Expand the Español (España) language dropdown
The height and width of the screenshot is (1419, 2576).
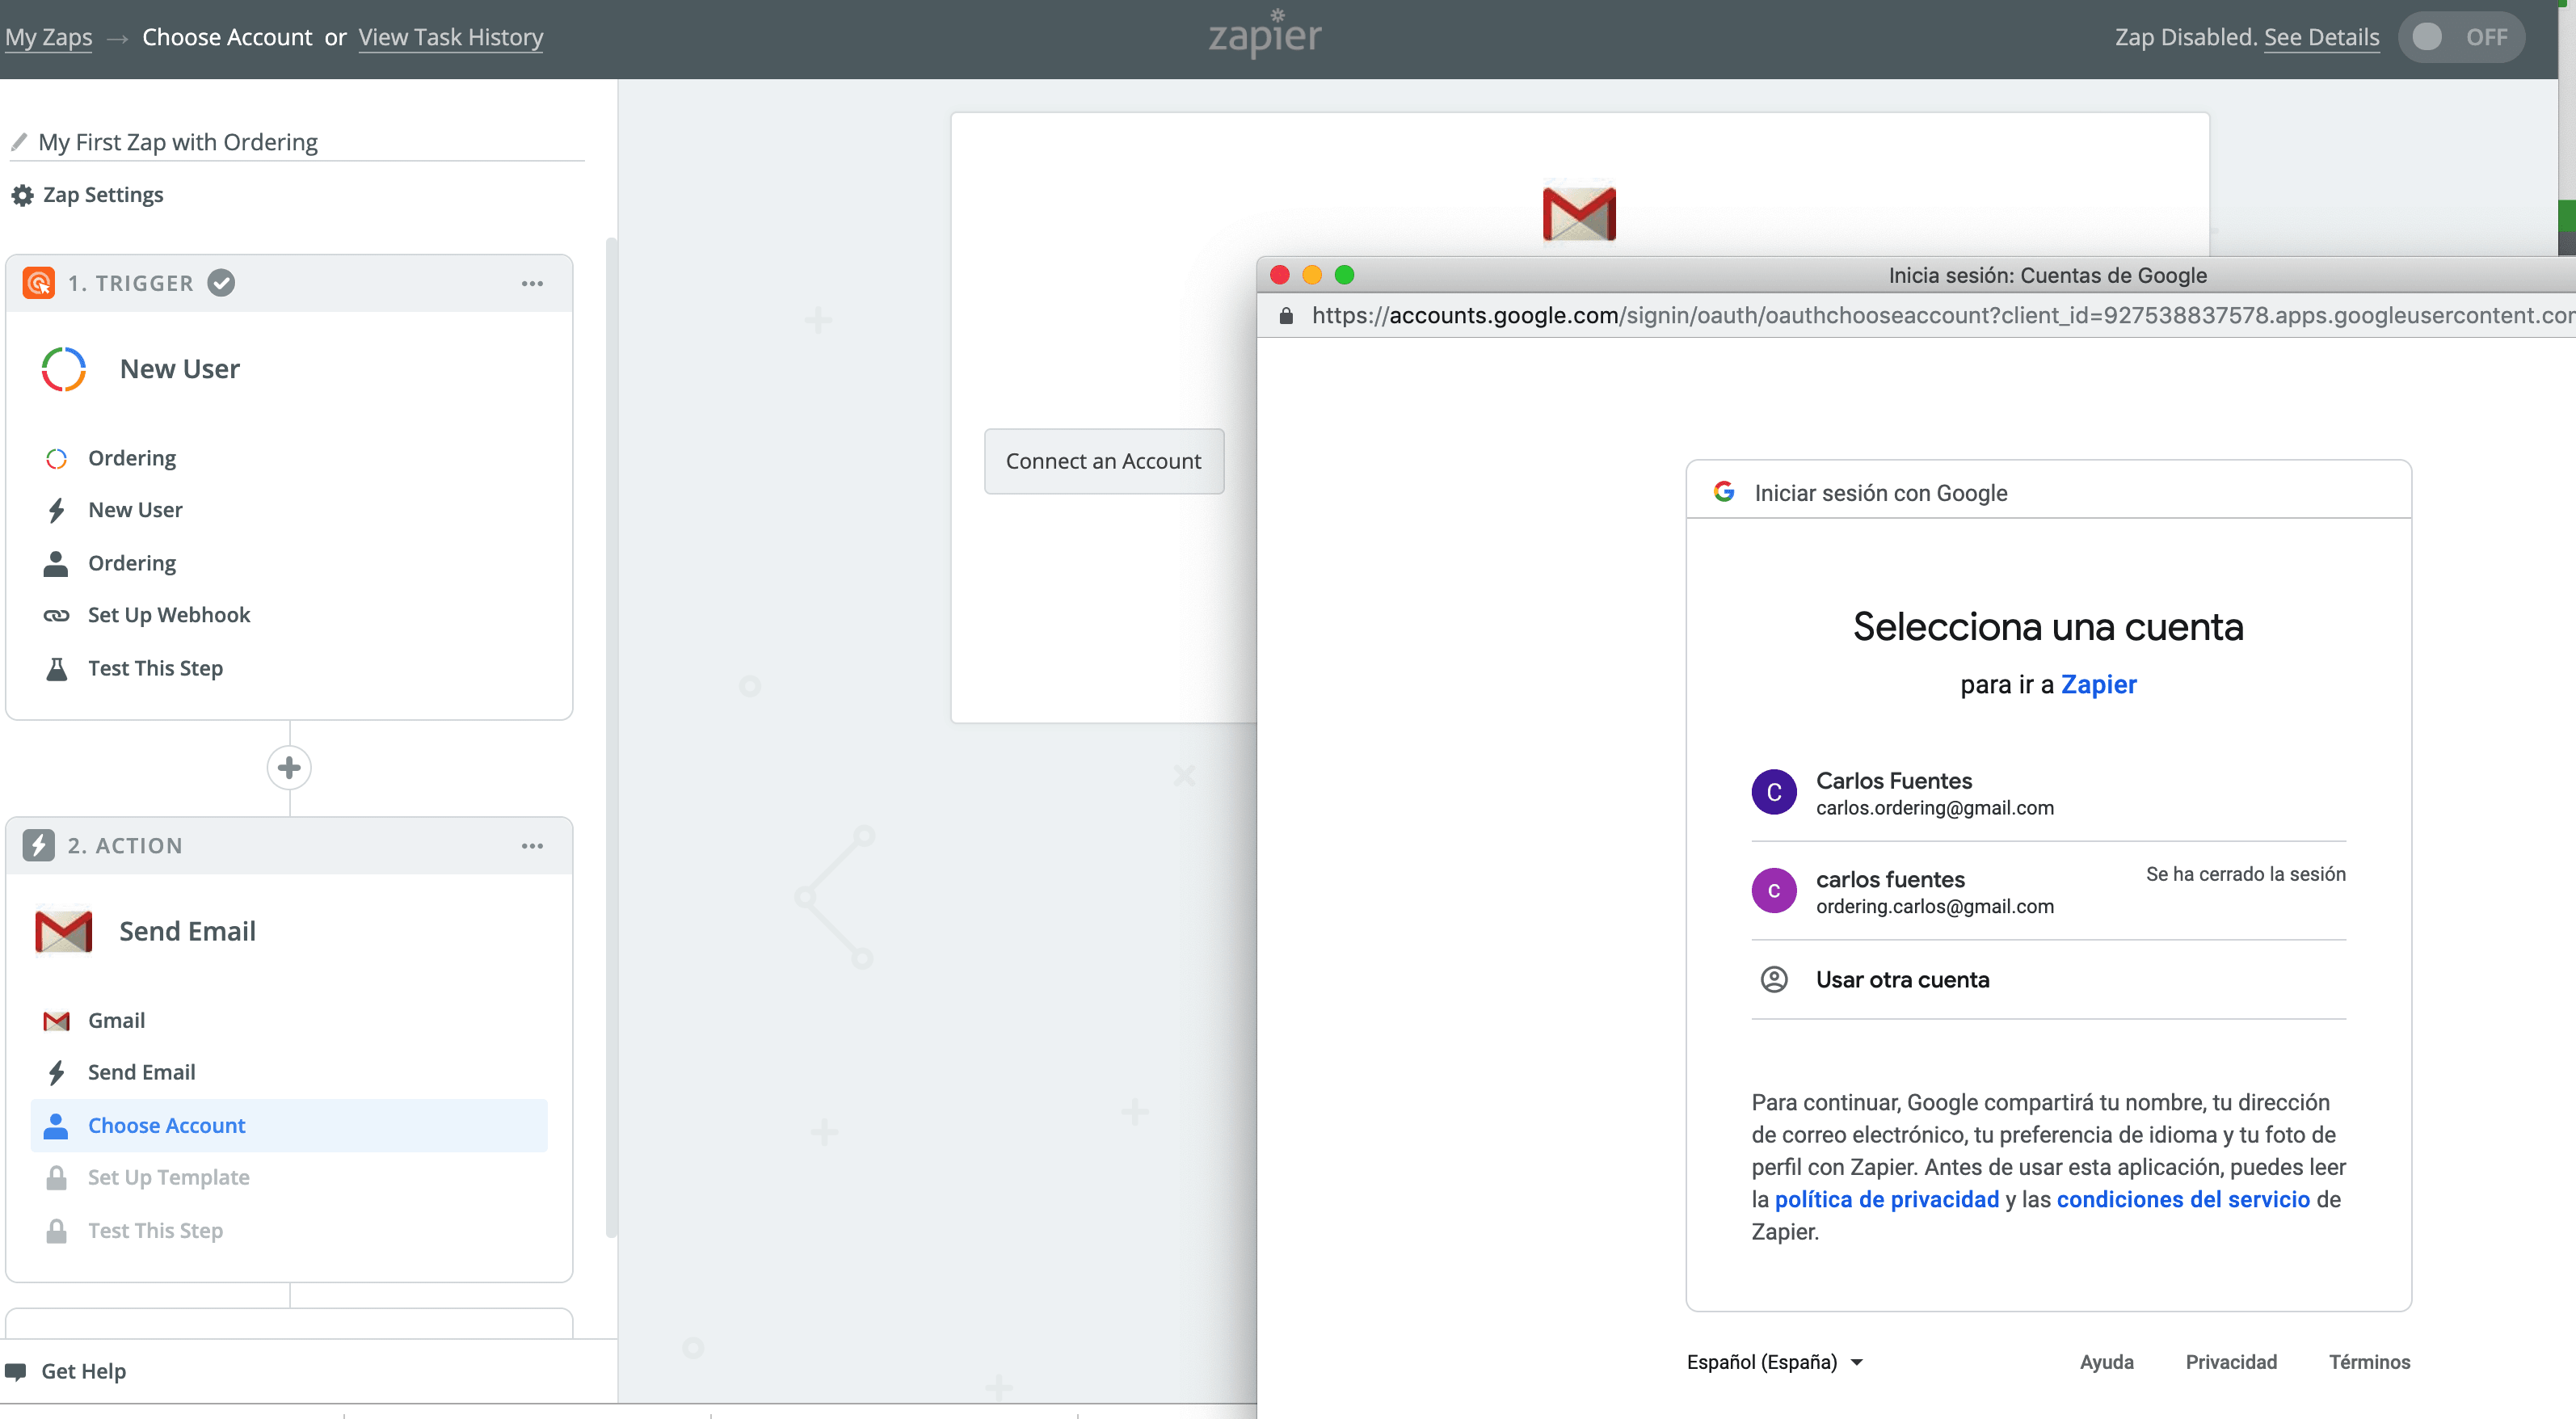(1774, 1362)
